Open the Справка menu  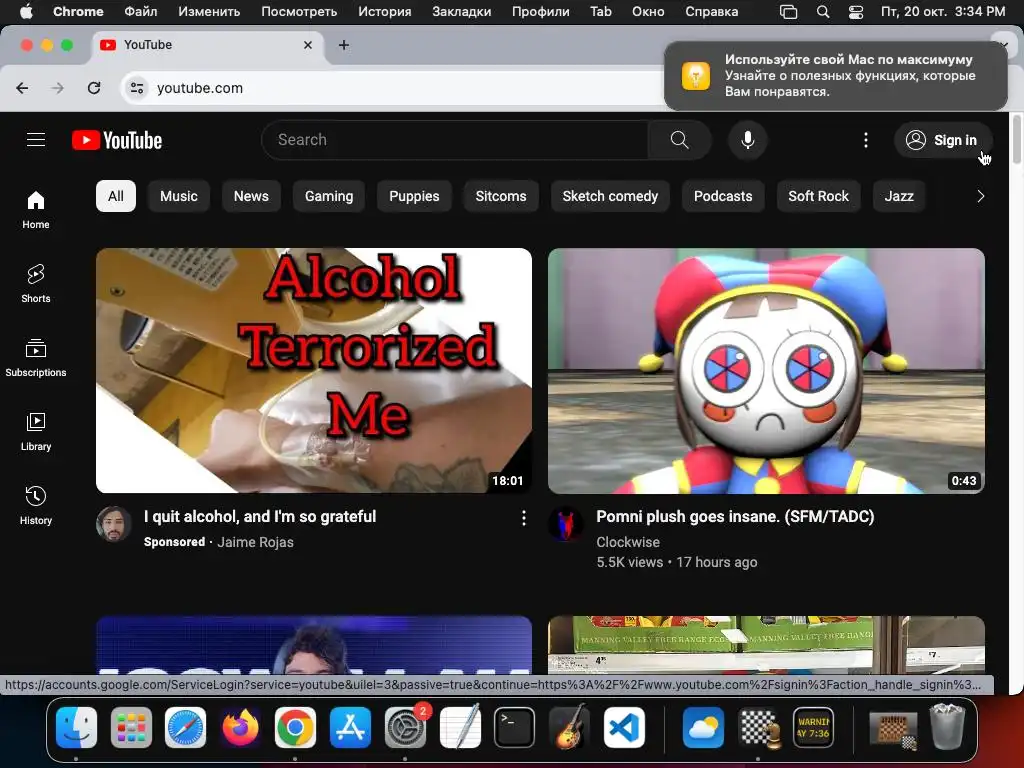tap(712, 11)
